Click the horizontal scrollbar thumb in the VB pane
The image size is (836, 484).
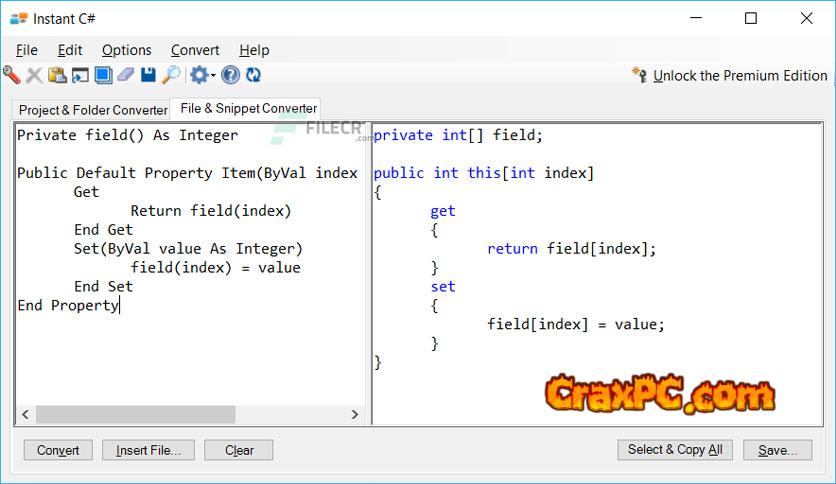point(135,414)
